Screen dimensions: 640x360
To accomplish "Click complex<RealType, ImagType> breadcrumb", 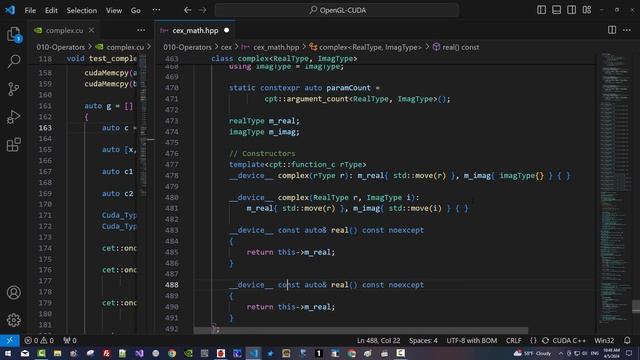I will pyautogui.click(x=370, y=47).
